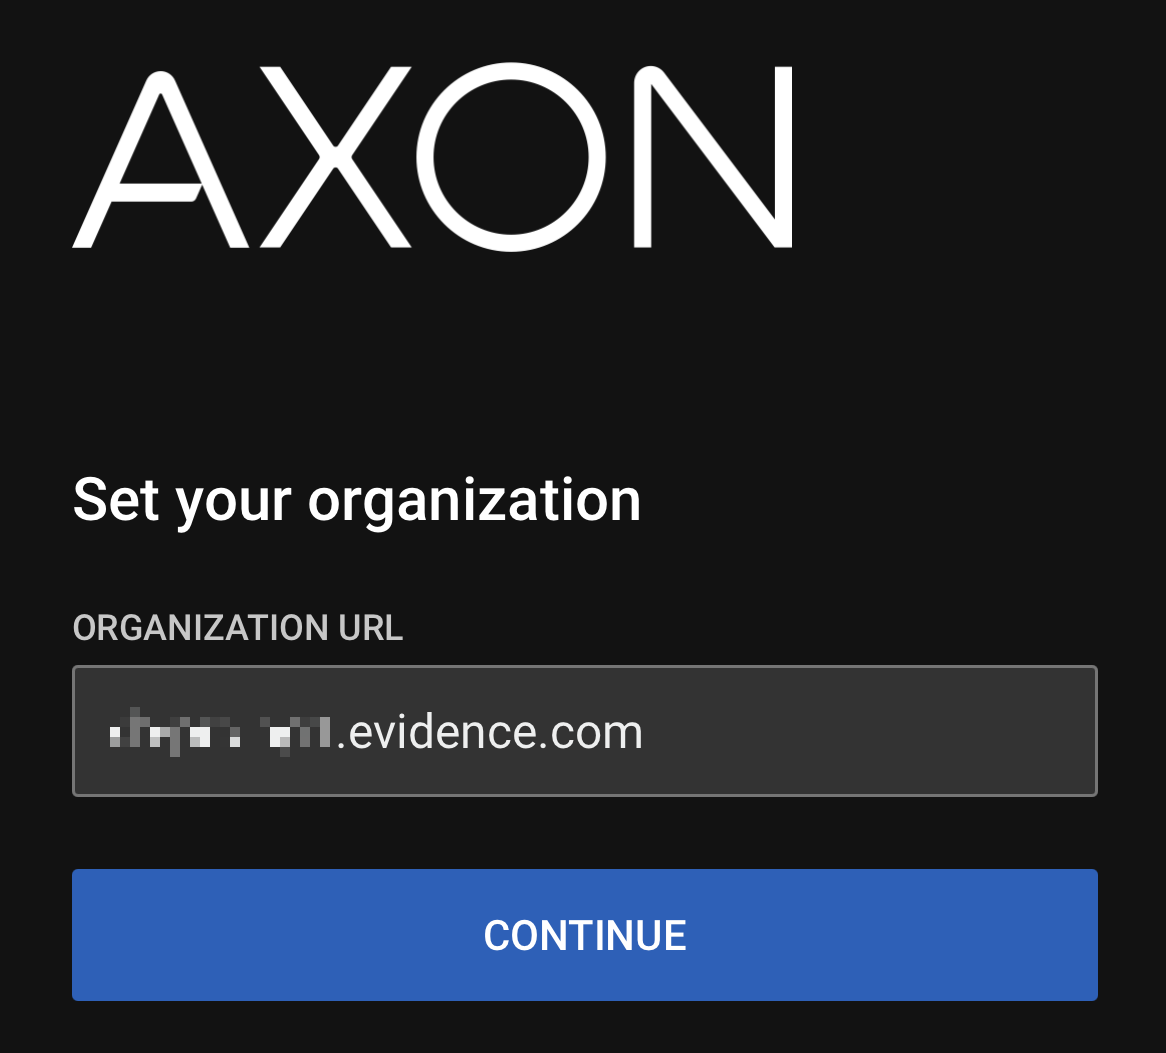The height and width of the screenshot is (1053, 1166).
Task: Place cursor right after .evidence.com
Action: pyautogui.click(x=645, y=733)
